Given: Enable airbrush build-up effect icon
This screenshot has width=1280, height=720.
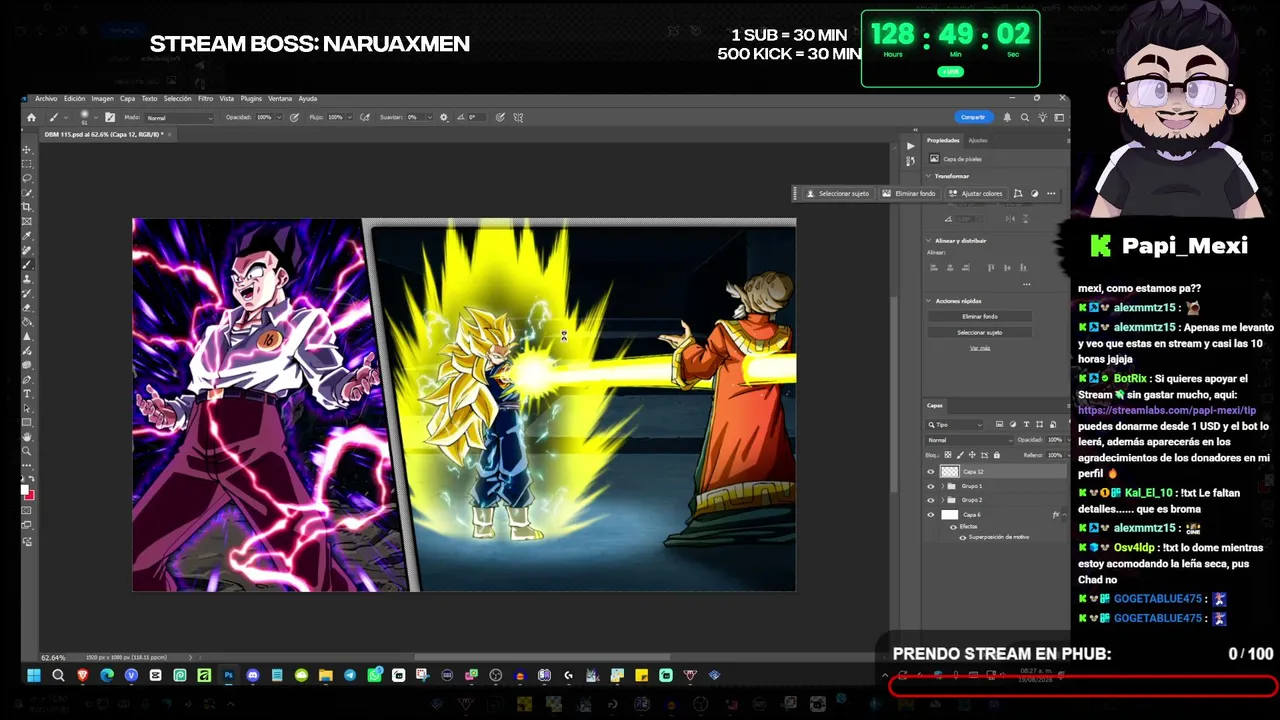Looking at the screenshot, I should 365,117.
